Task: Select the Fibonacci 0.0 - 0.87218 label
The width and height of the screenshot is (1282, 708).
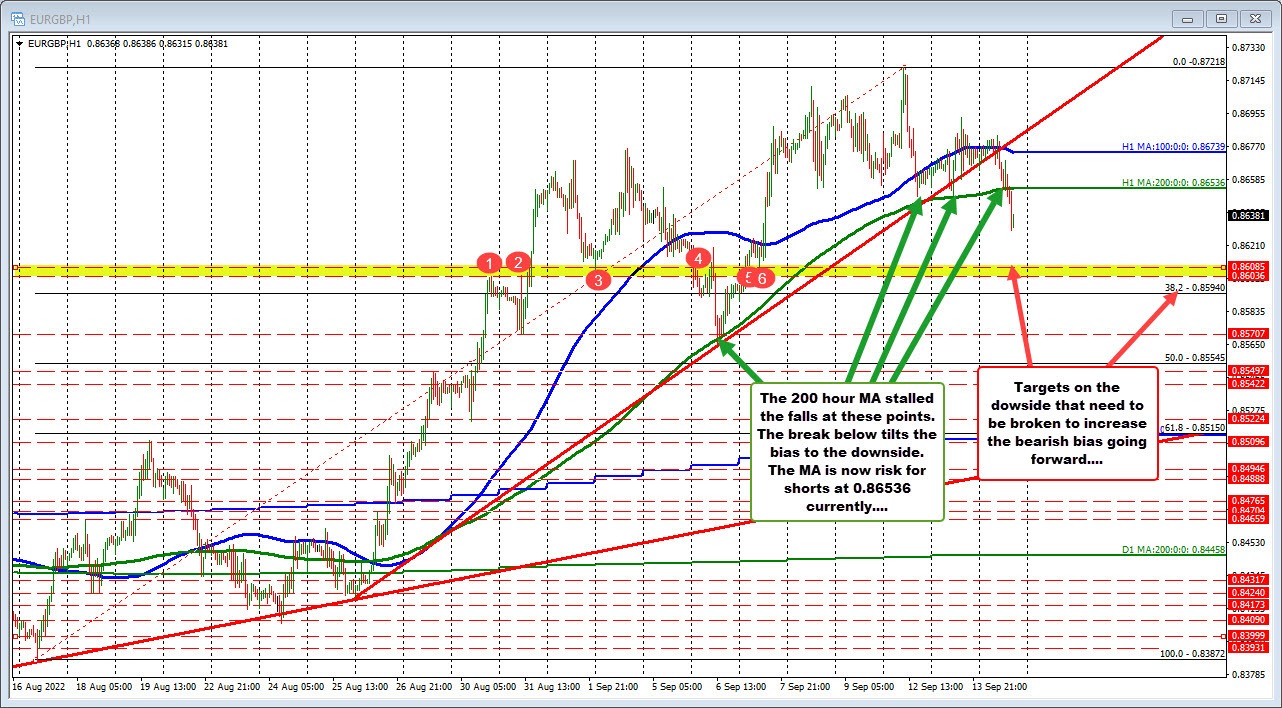Action: point(1199,61)
